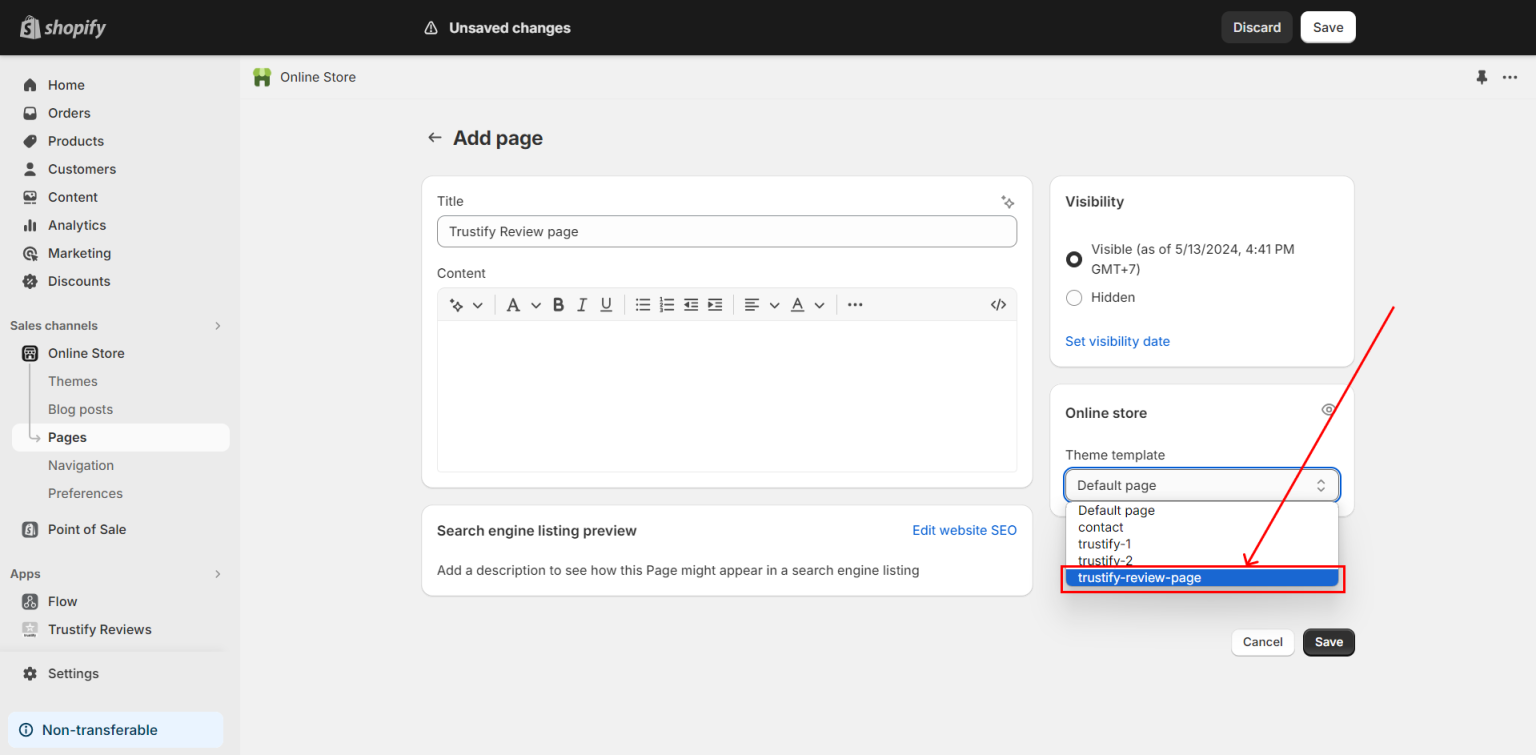Open the text color dropdown
Image resolution: width=1536 pixels, height=755 pixels.
tap(806, 304)
